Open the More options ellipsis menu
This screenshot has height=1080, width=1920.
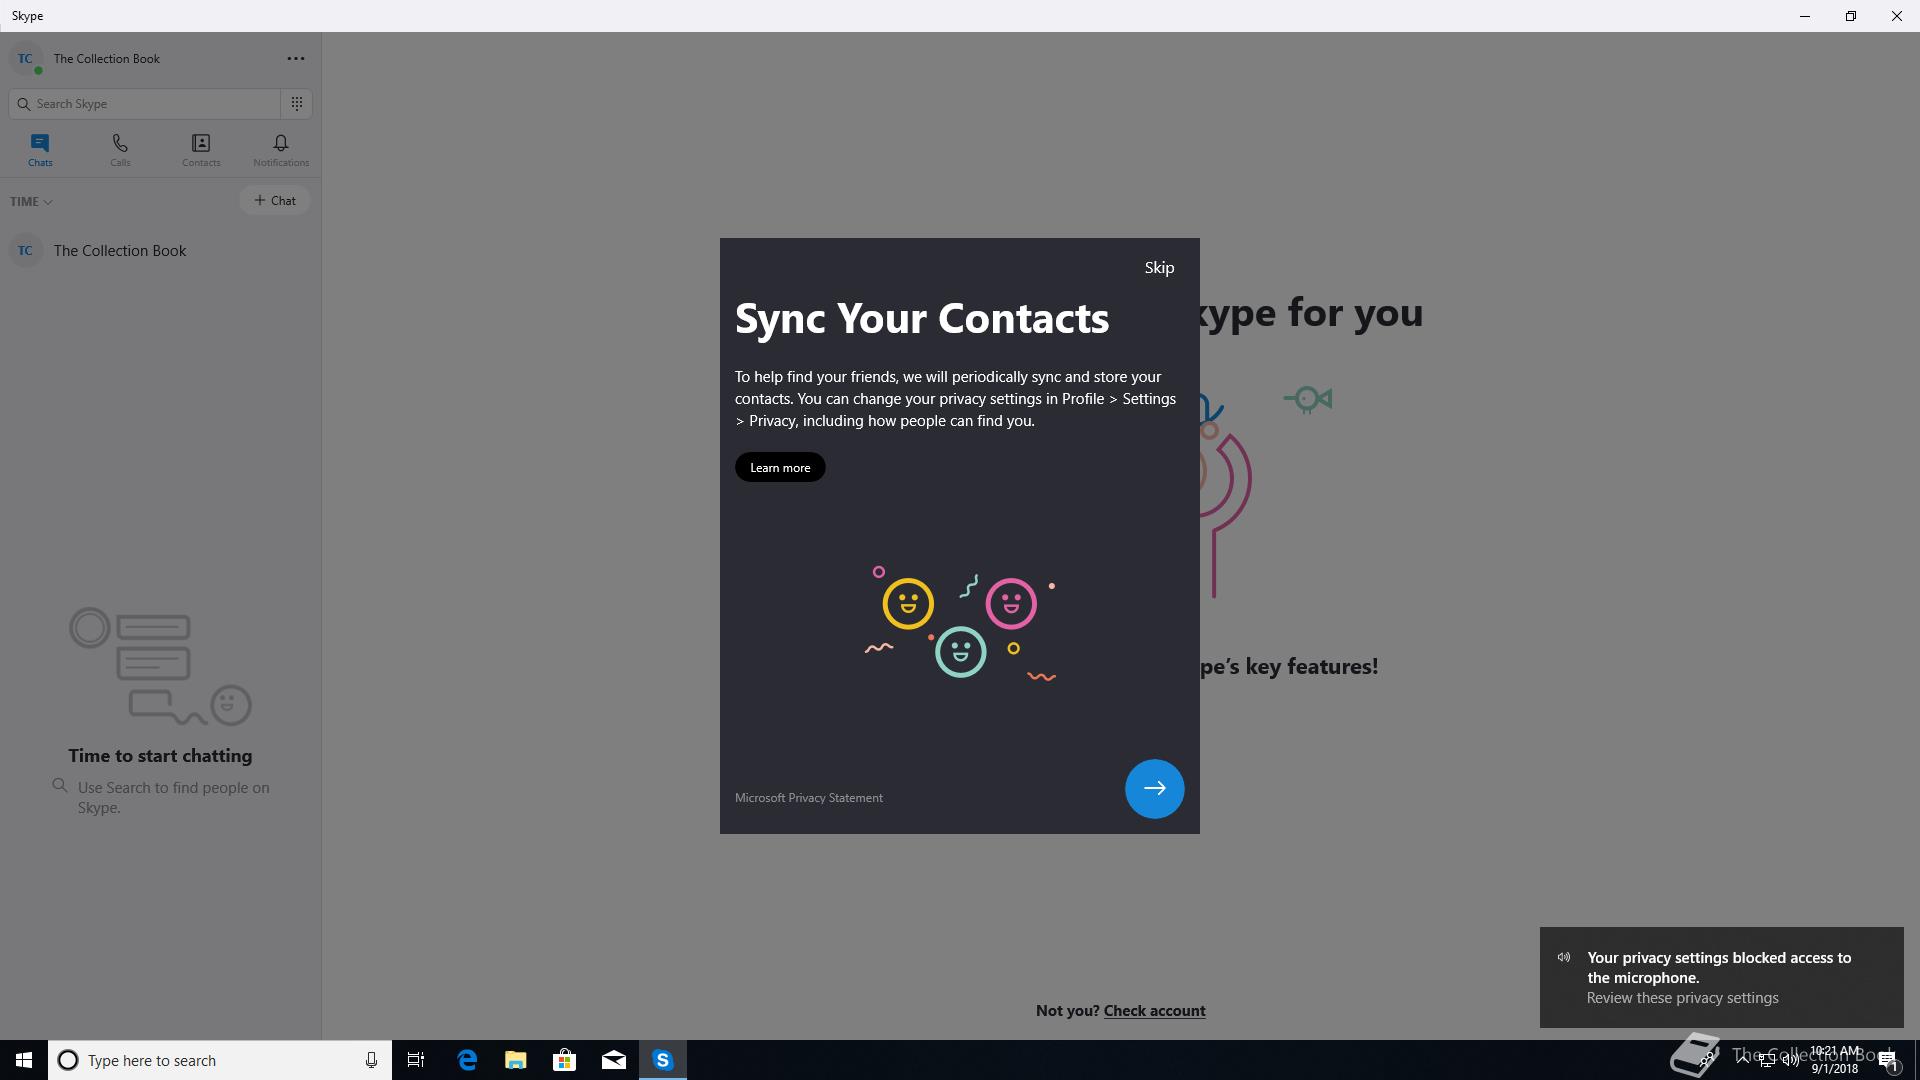tap(296, 59)
